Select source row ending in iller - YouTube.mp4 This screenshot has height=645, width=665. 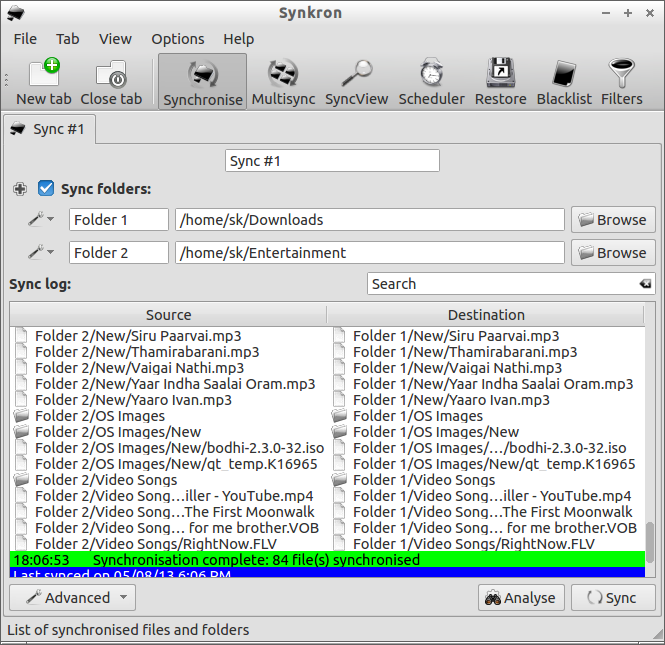click(168, 496)
